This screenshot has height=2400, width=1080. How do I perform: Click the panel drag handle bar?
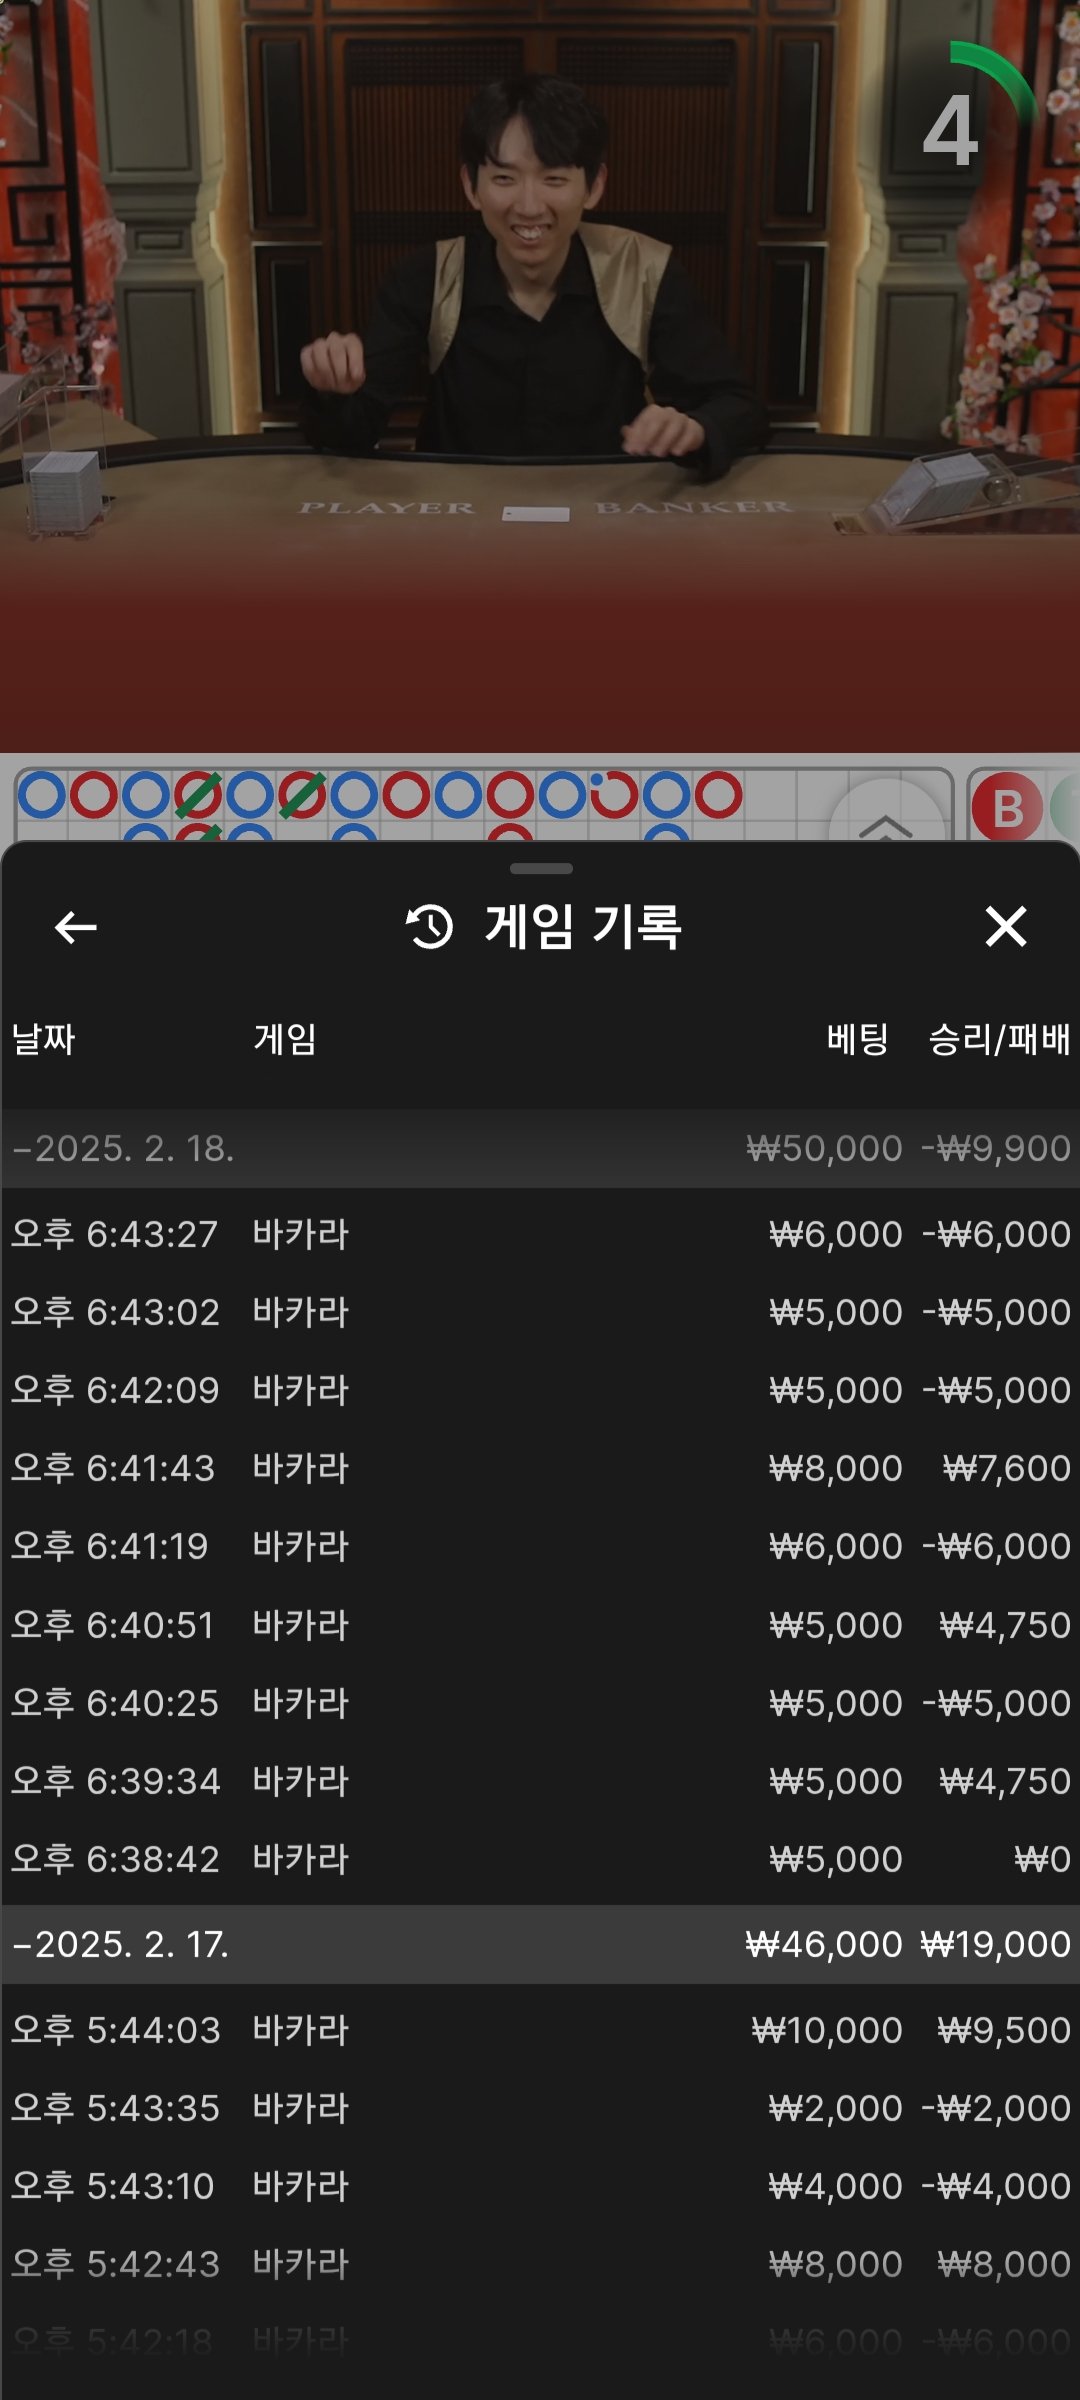540,869
